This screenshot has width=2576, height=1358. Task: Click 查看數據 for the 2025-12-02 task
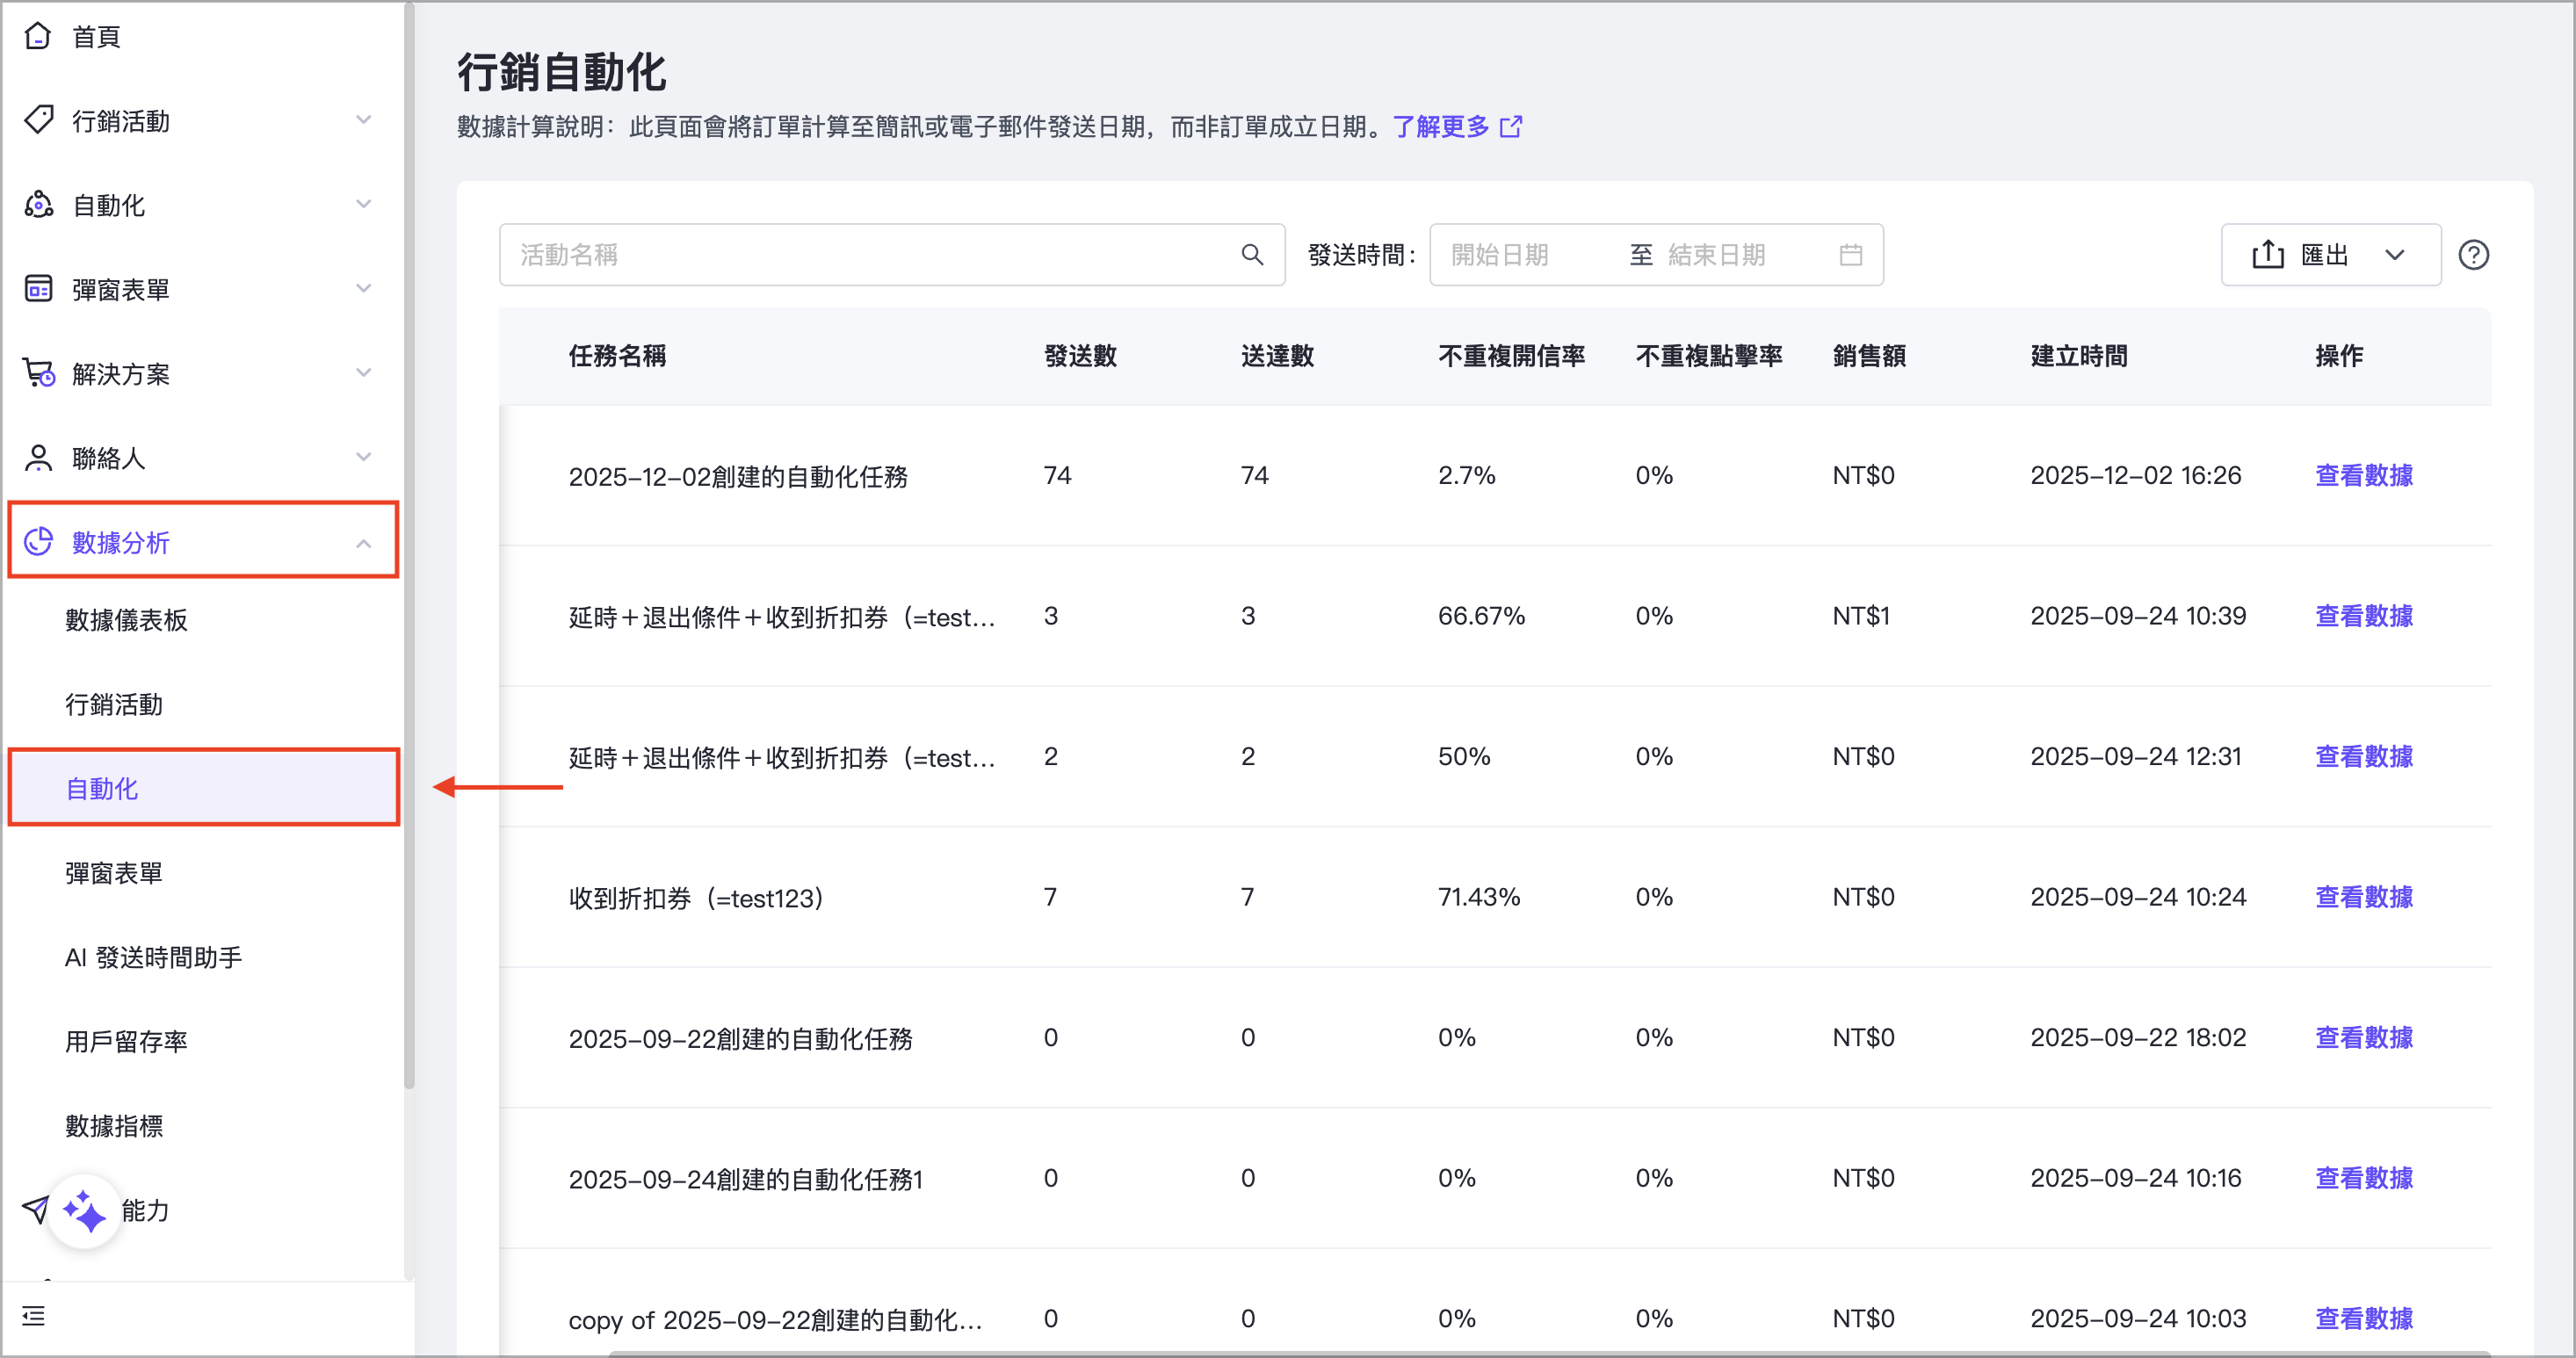pyautogui.click(x=2364, y=476)
